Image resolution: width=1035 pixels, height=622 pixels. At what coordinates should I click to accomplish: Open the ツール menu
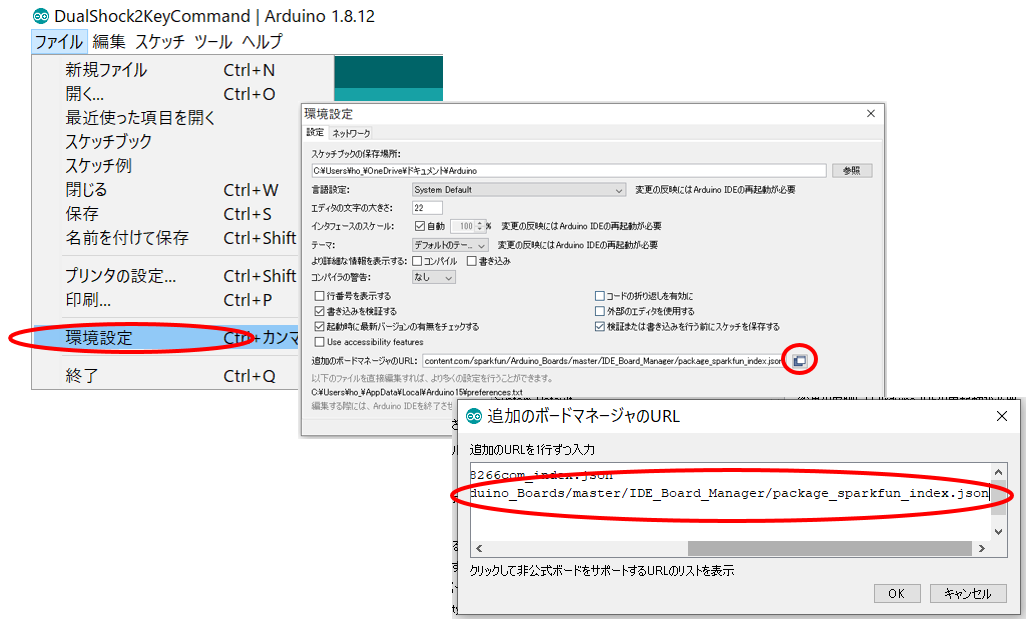point(213,42)
